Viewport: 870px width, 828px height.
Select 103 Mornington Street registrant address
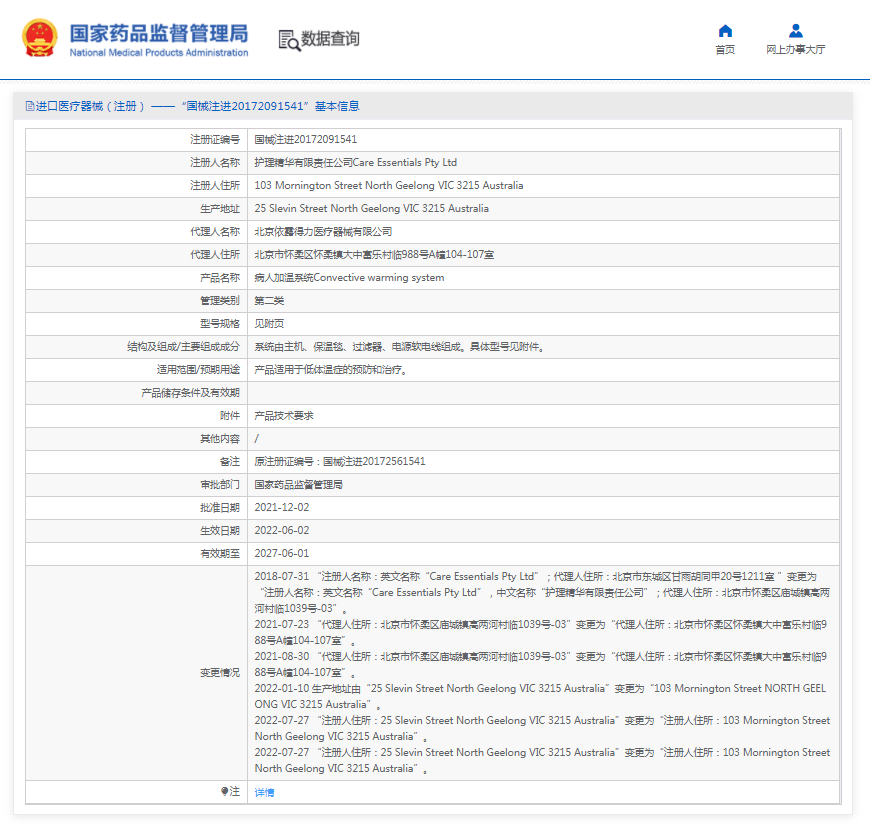coord(388,185)
